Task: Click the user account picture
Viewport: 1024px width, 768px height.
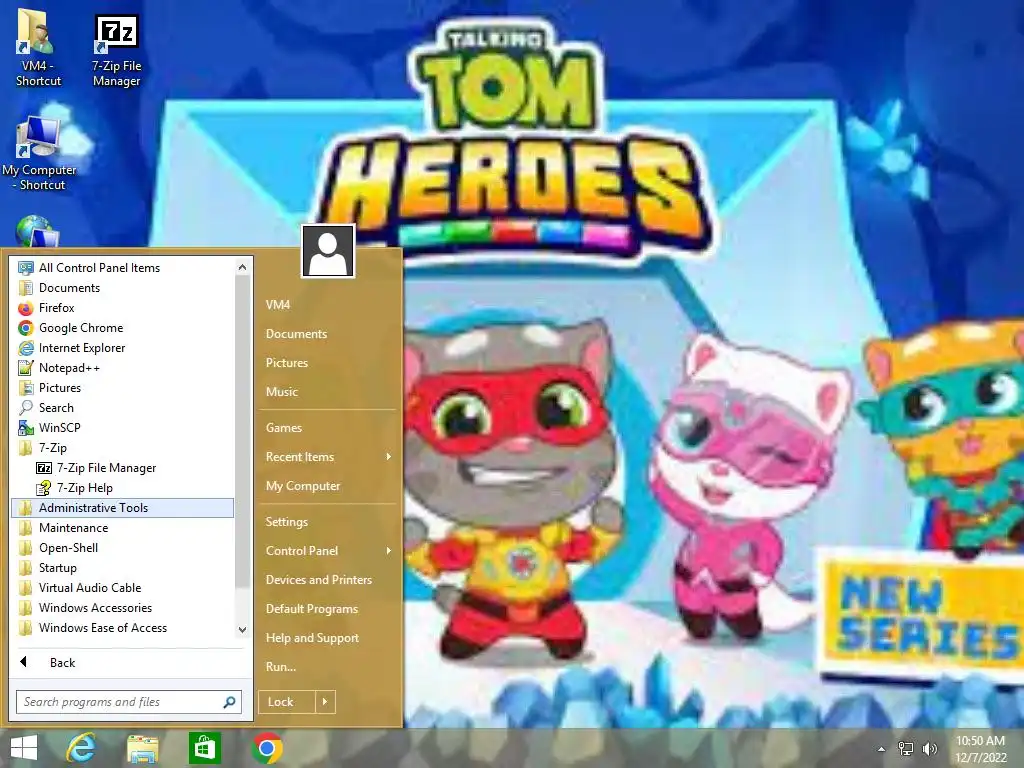Action: pos(328,251)
